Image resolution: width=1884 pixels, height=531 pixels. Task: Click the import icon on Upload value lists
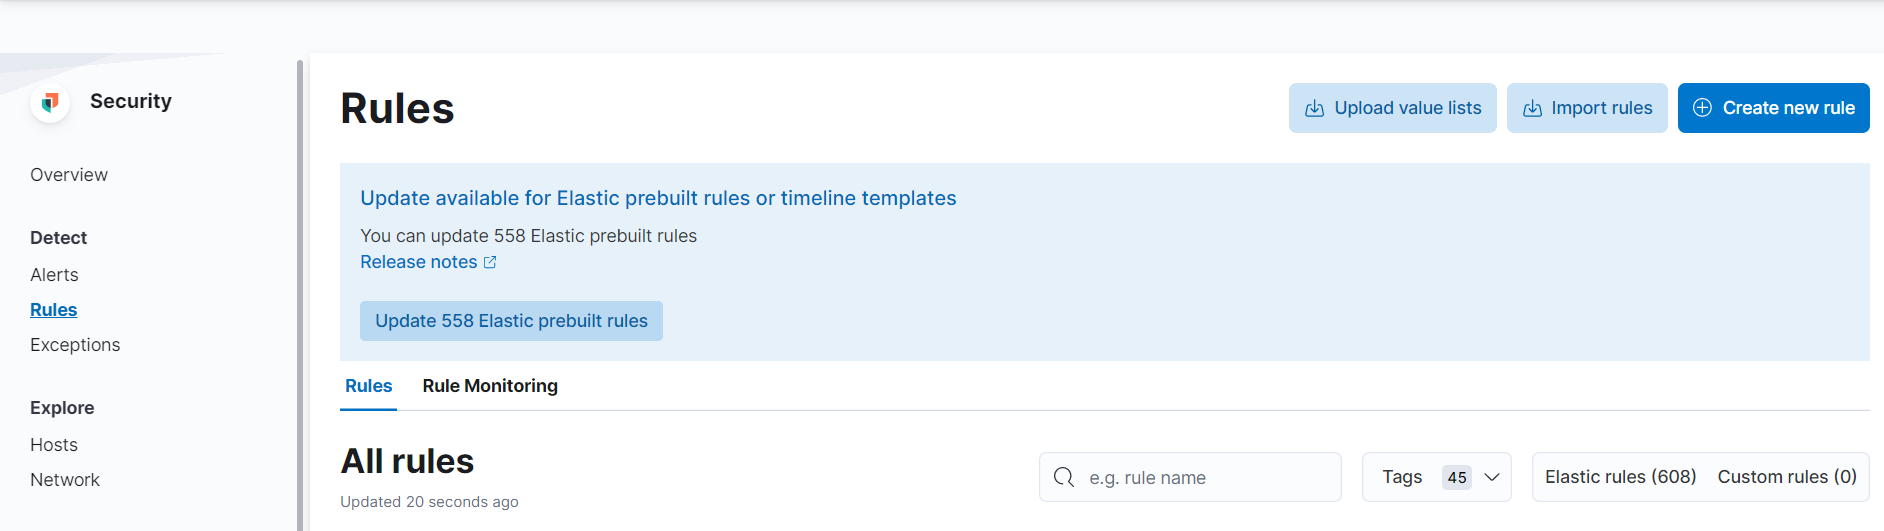tap(1315, 108)
